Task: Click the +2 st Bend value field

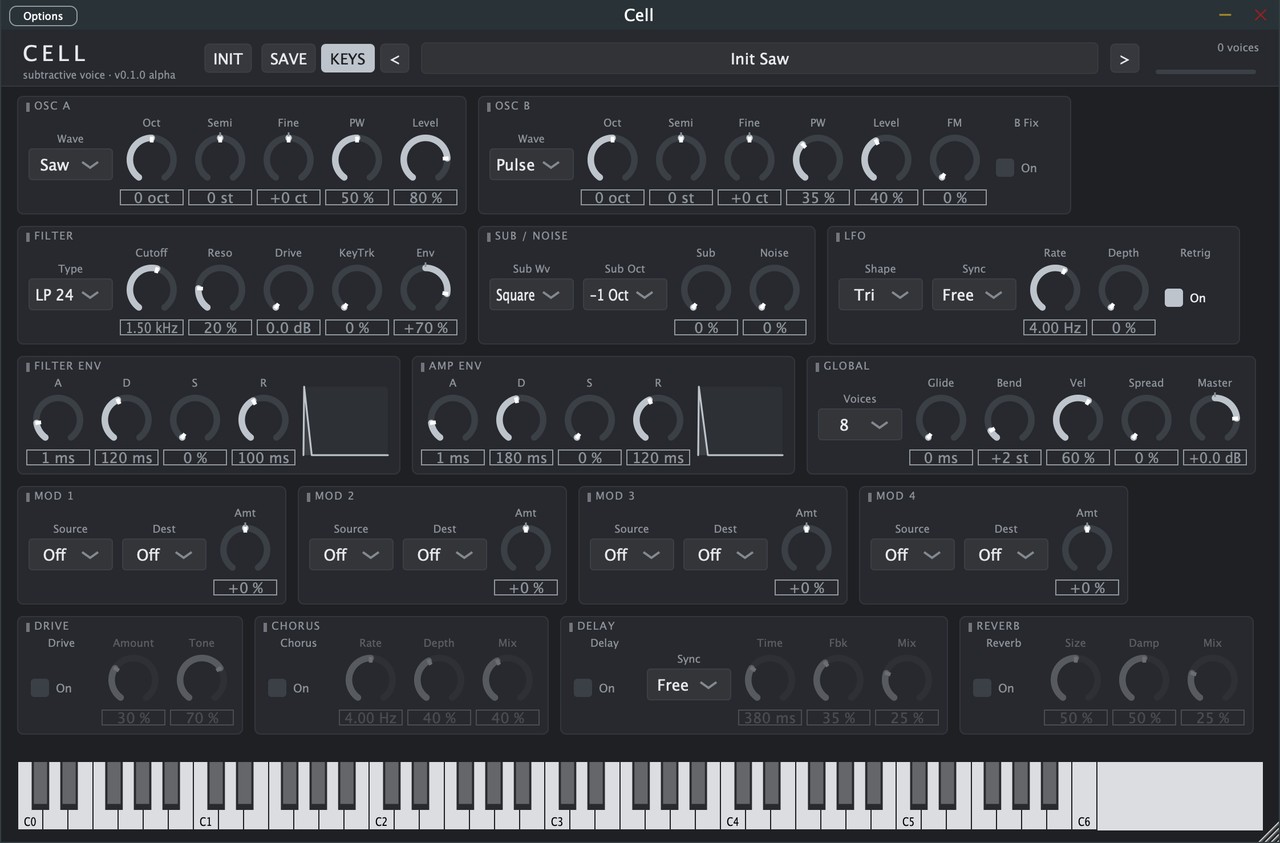Action: 1009,457
